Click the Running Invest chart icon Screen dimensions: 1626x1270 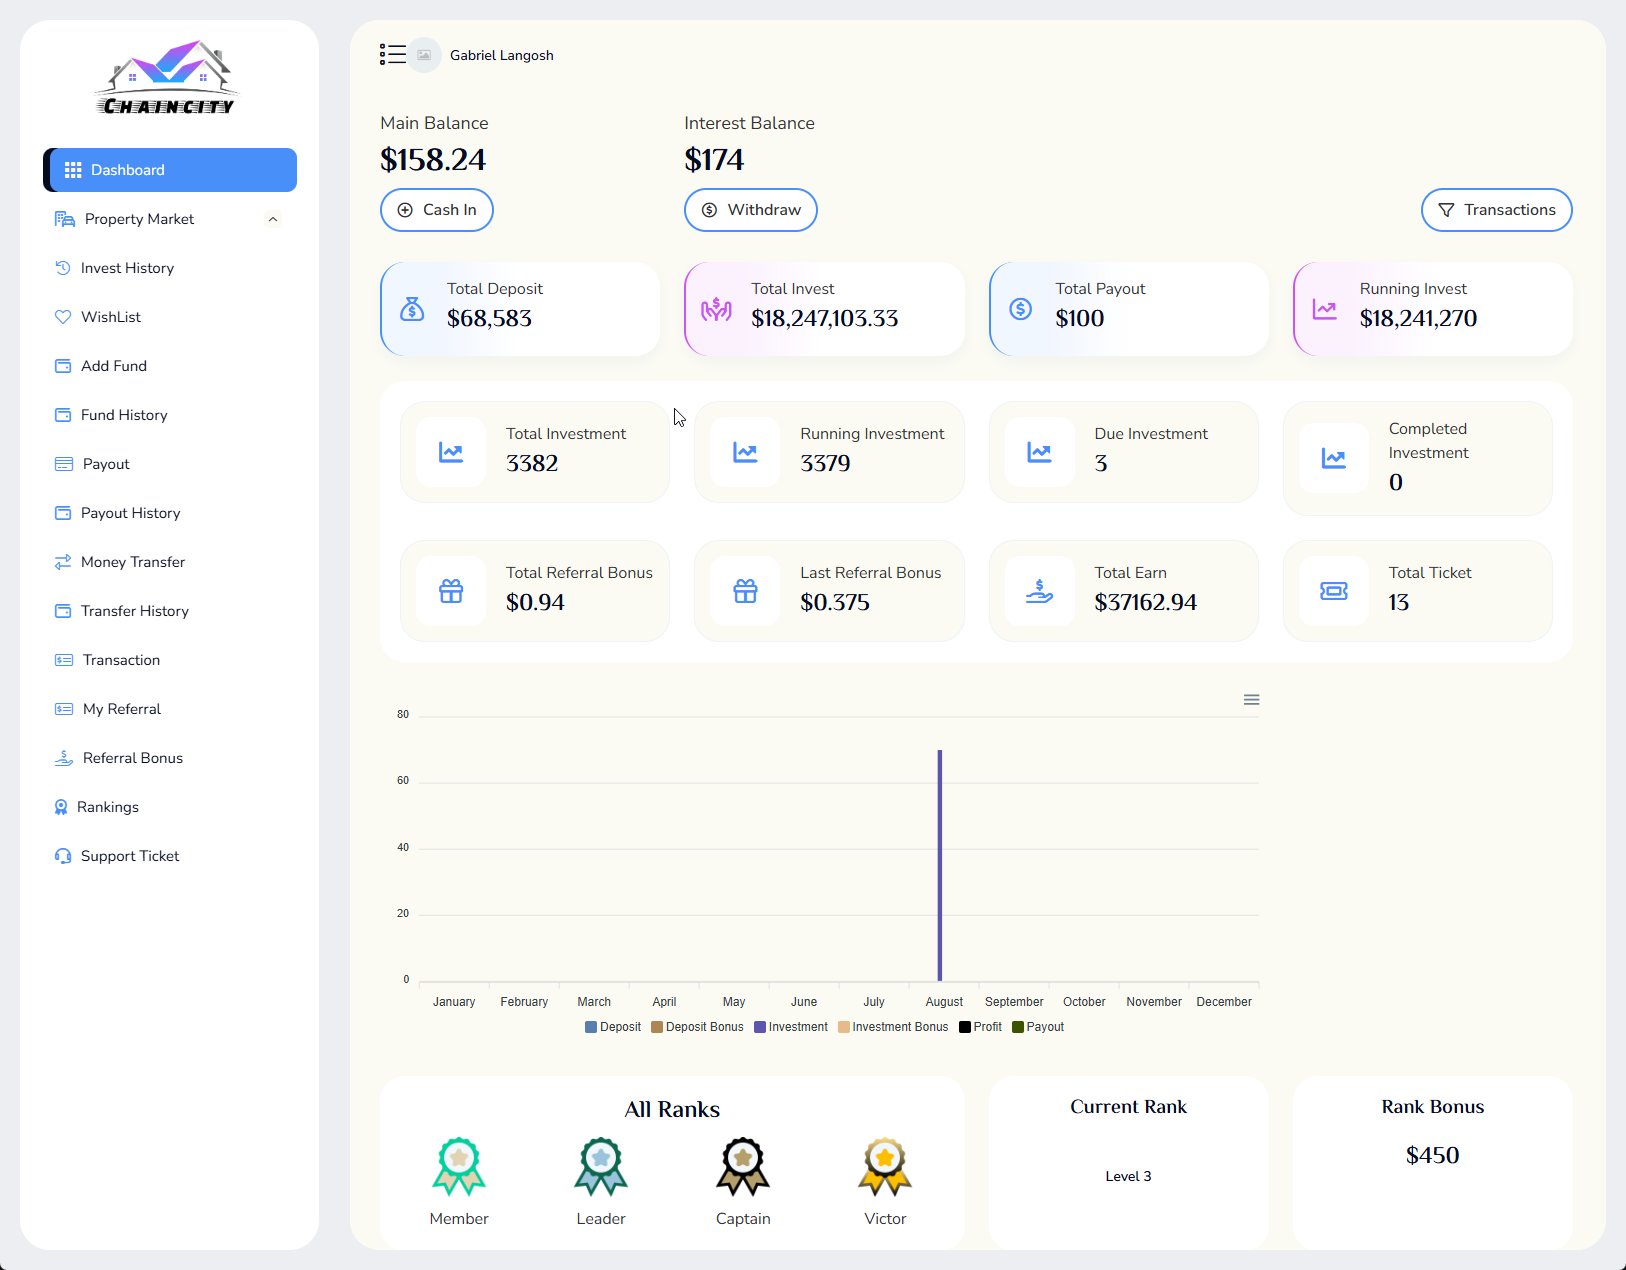(1325, 309)
